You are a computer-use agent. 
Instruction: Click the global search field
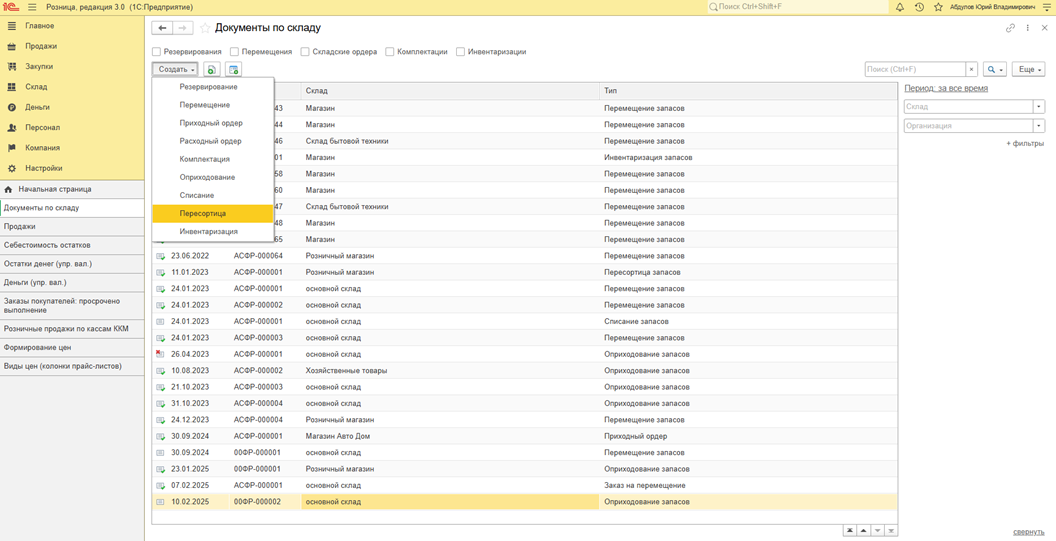coord(795,7)
